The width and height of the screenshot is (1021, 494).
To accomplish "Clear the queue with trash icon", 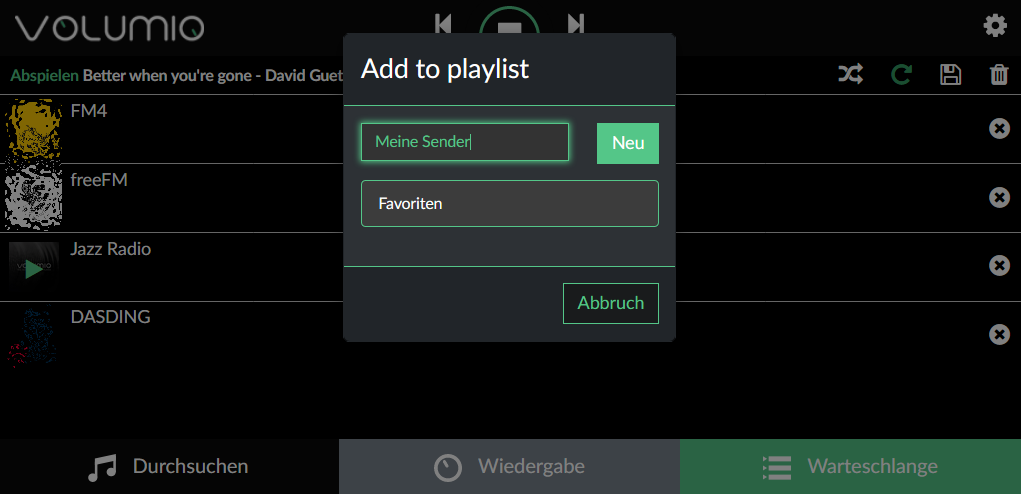I will click(998, 75).
